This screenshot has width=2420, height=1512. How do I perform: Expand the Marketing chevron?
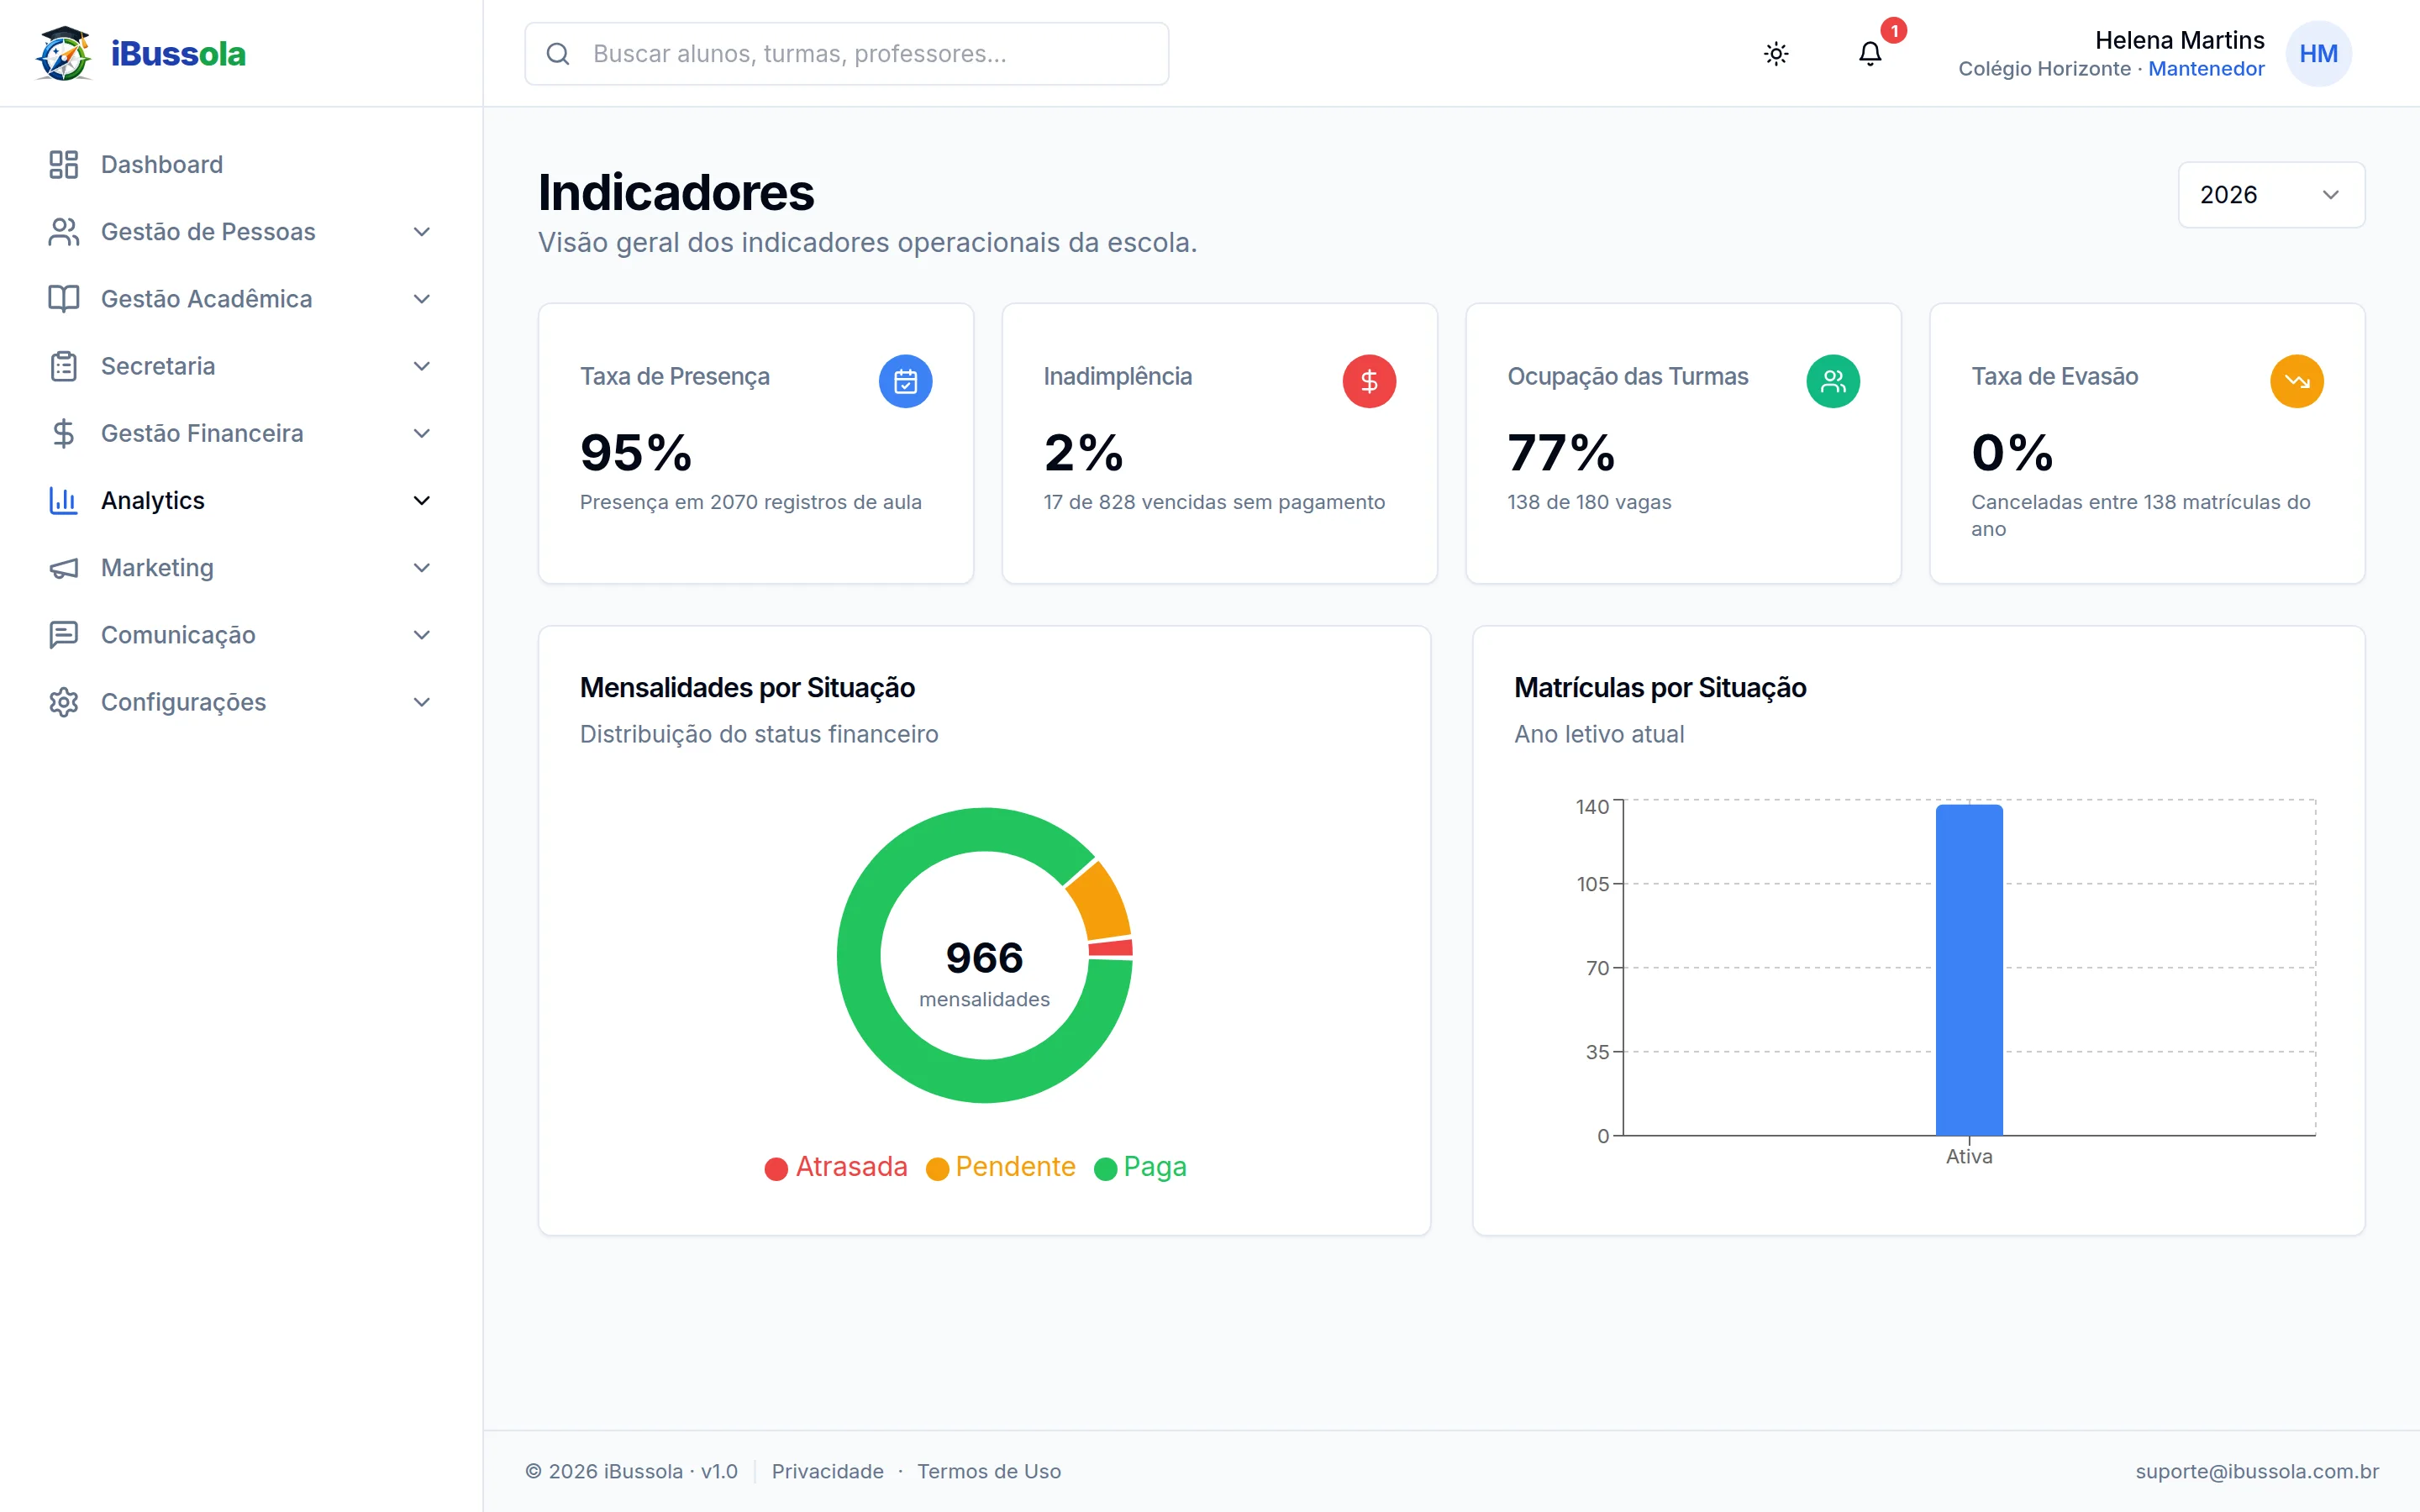point(422,568)
